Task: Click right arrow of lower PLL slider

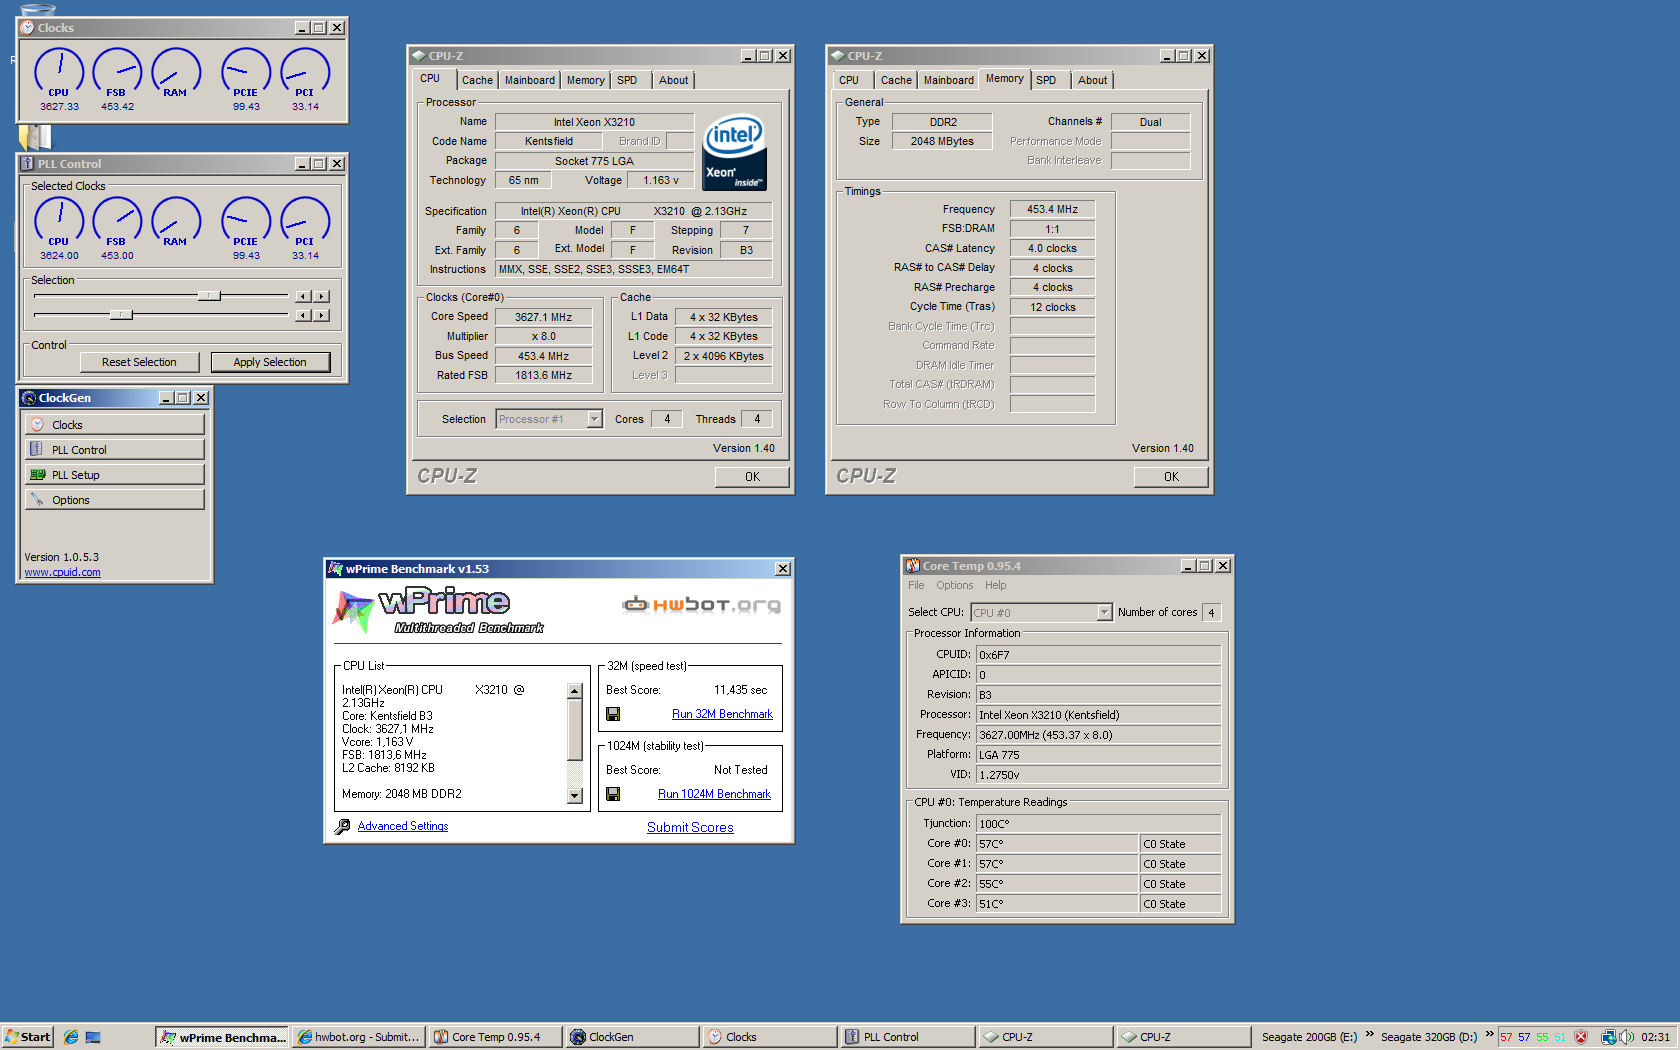Action: tap(321, 315)
